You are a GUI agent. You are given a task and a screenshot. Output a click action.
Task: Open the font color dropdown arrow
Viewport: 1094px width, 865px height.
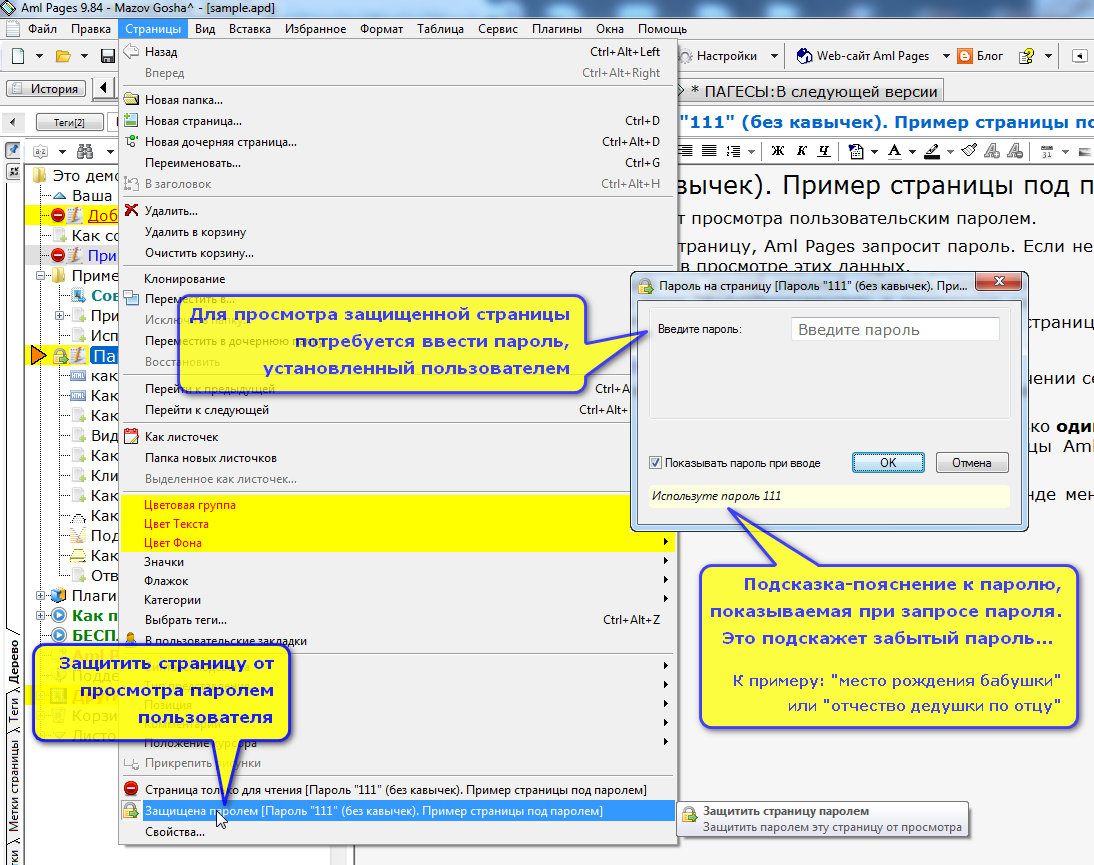click(912, 151)
